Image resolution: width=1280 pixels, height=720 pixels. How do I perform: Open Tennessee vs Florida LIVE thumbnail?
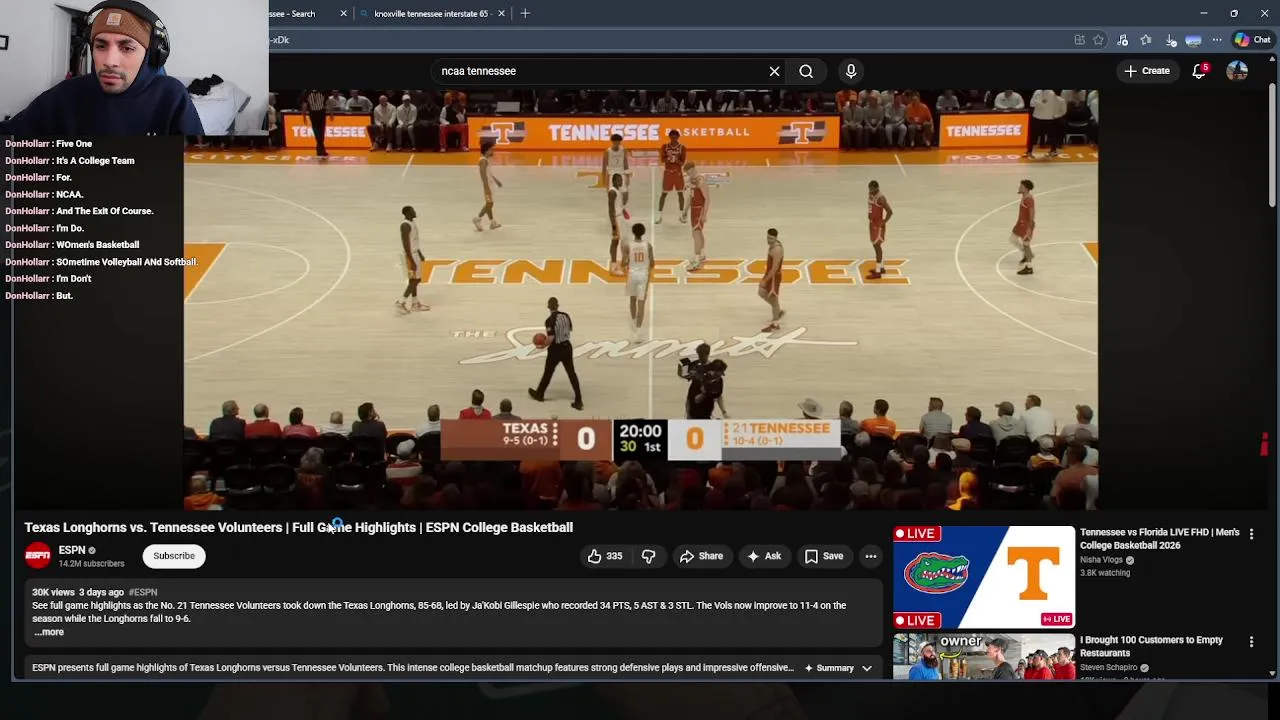click(984, 577)
